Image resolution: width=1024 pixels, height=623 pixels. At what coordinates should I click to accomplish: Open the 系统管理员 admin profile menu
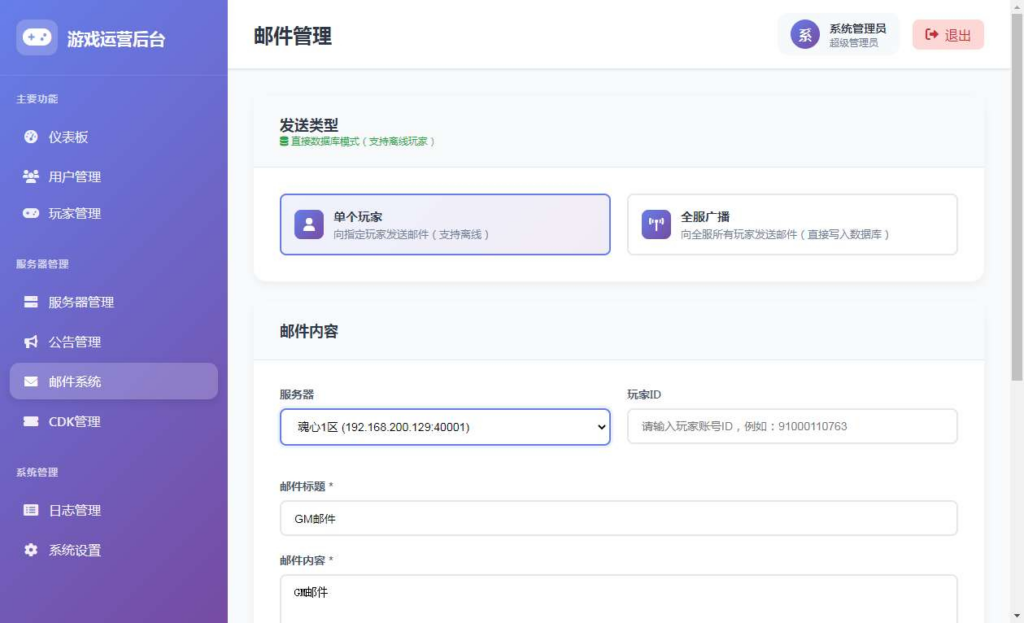click(838, 33)
